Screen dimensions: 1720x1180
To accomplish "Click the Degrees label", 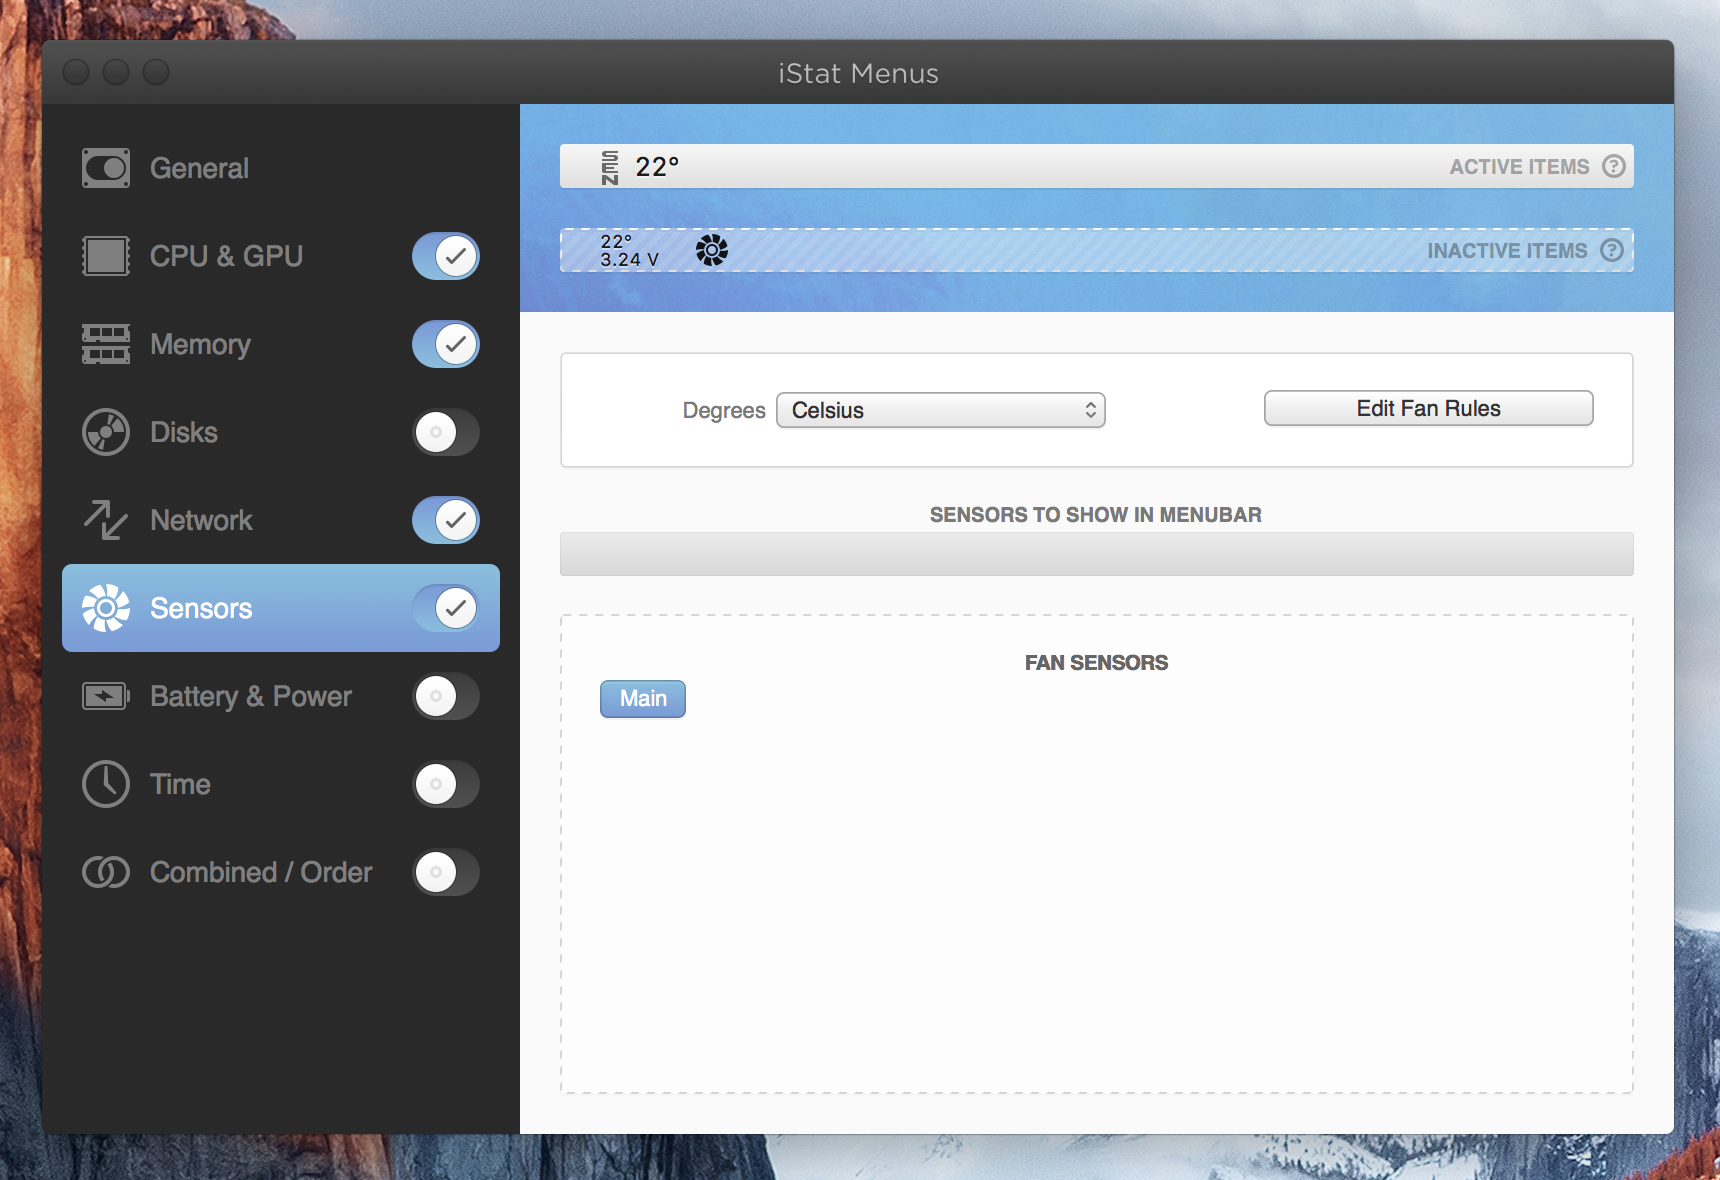I will pos(724,410).
